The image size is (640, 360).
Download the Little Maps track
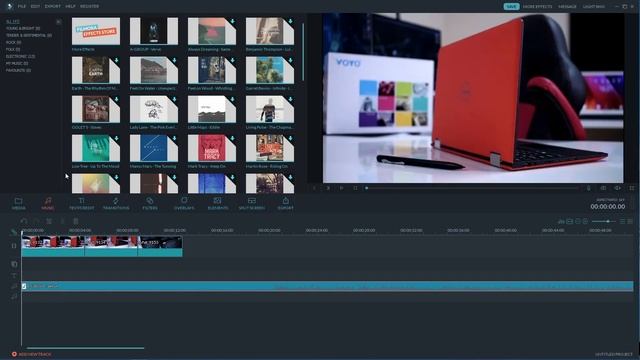coord(232,99)
